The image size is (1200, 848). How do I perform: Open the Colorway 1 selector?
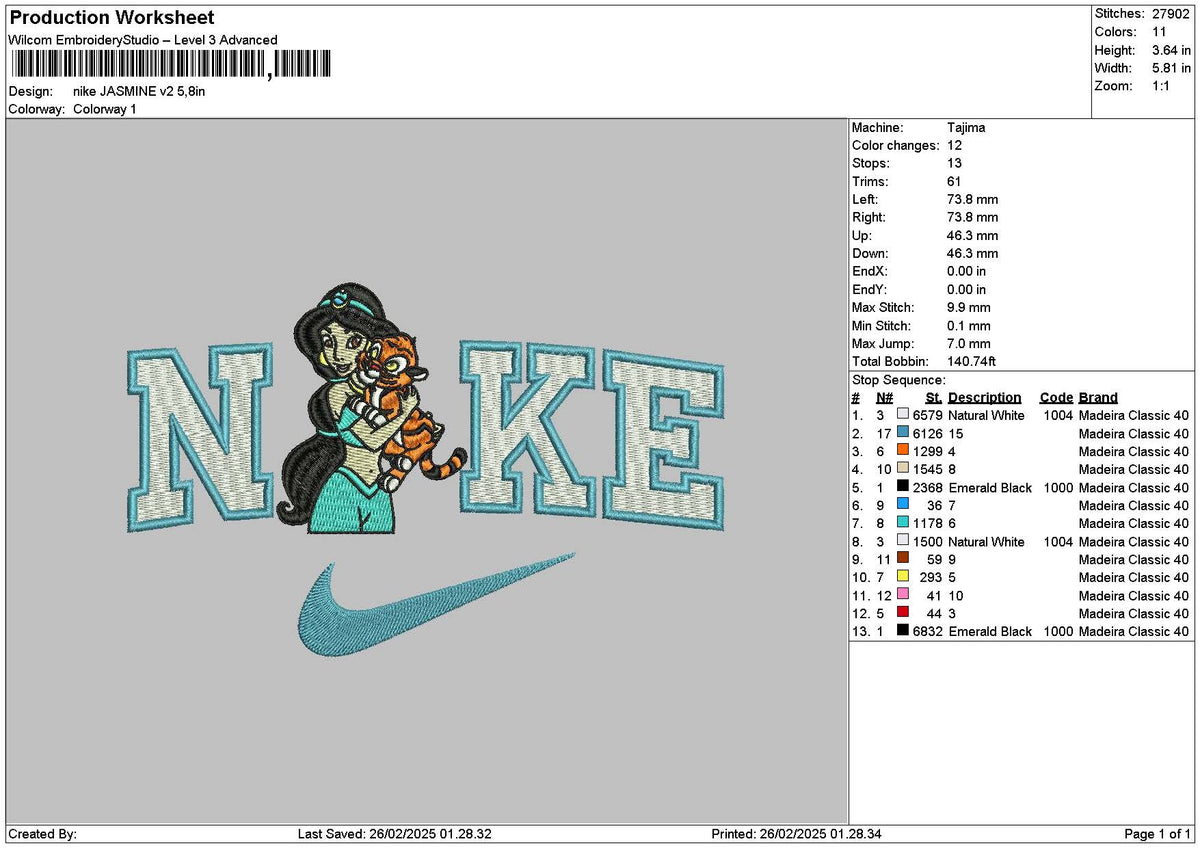pos(108,109)
